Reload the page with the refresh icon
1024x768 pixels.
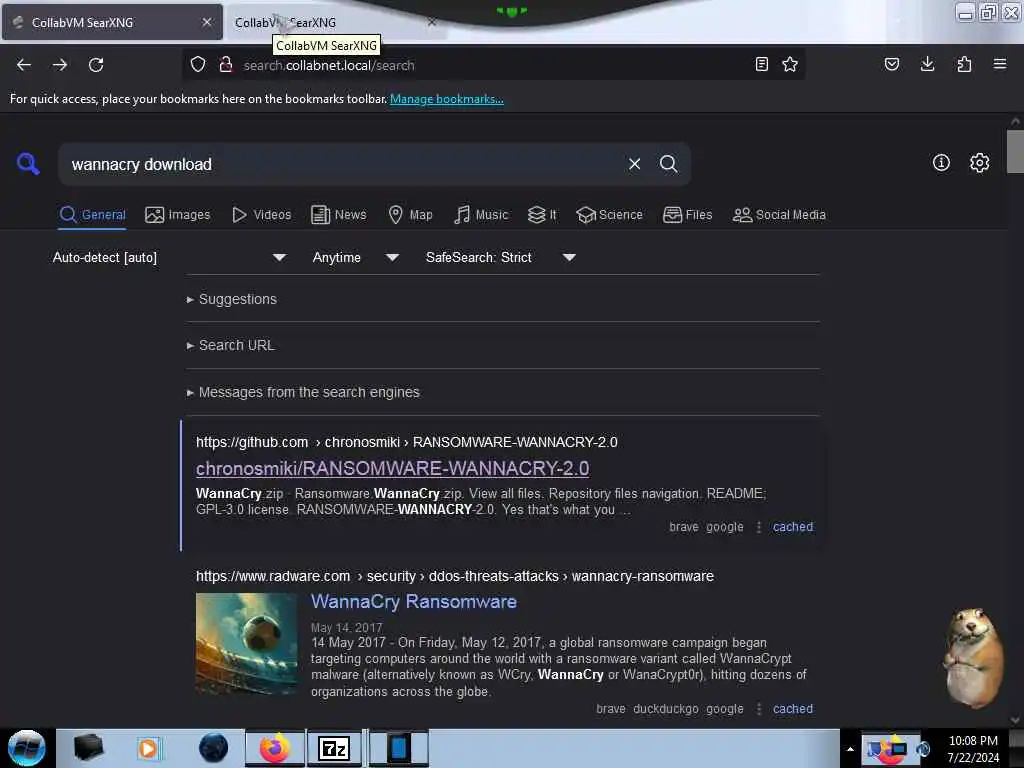pos(96,65)
